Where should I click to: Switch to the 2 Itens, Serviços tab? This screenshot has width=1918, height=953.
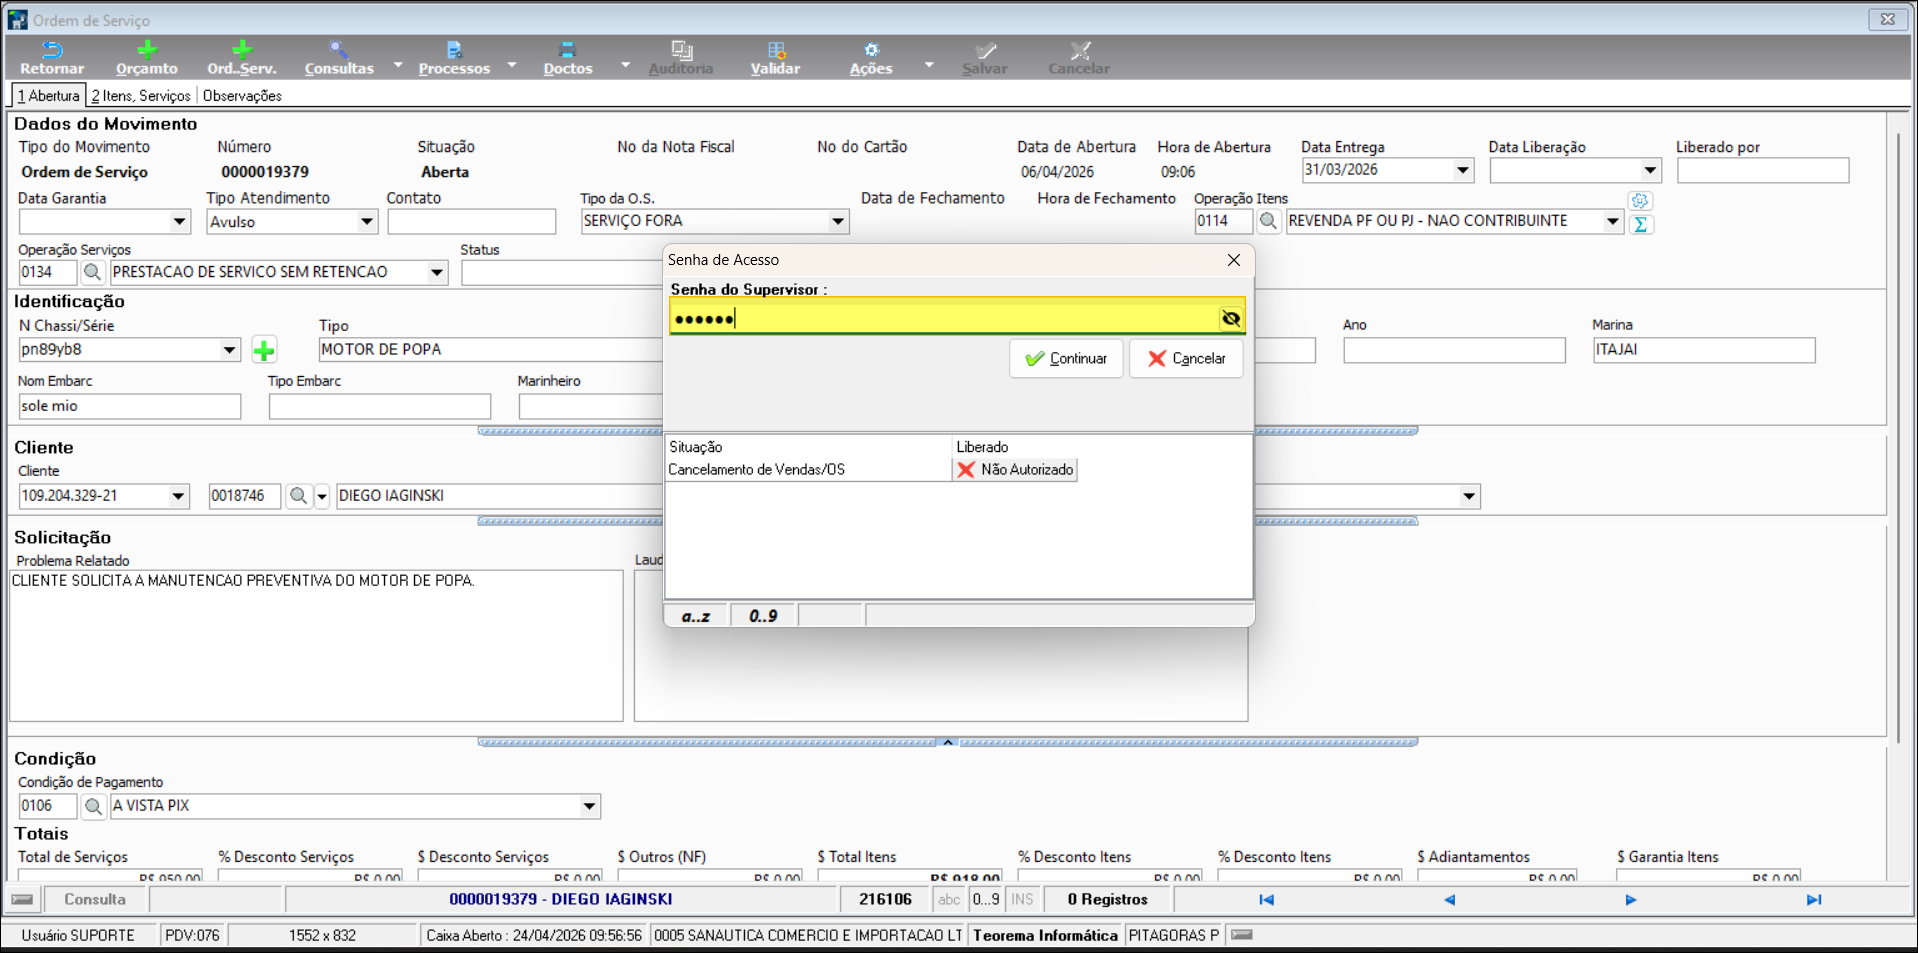pyautogui.click(x=141, y=96)
